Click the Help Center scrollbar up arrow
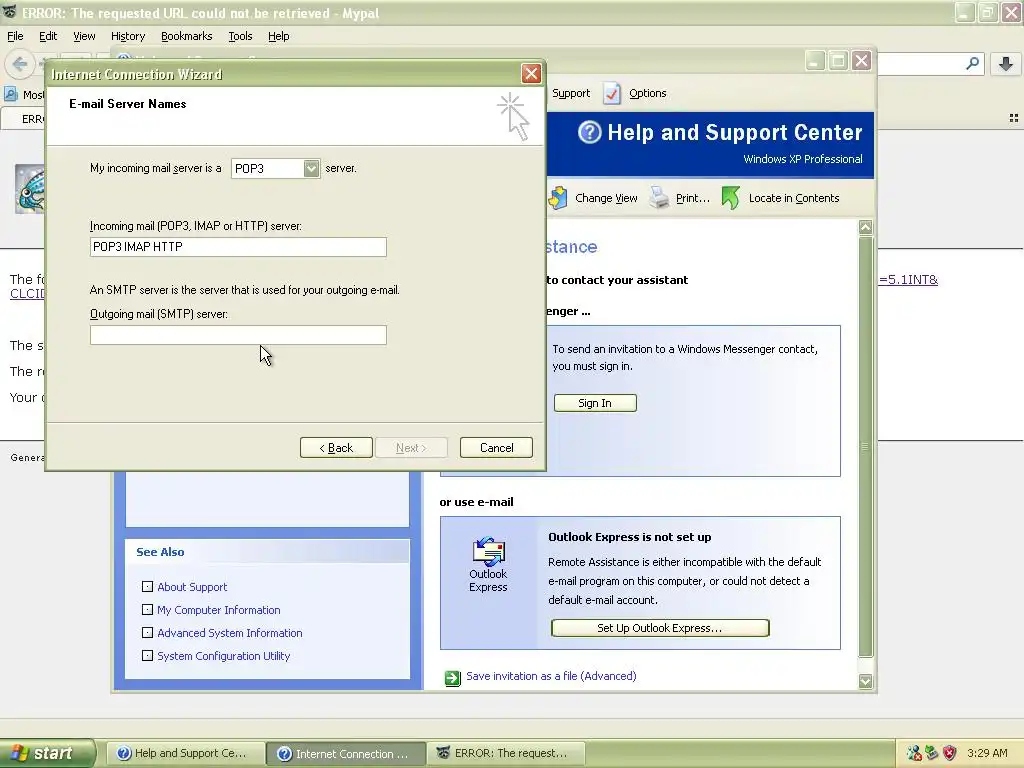Image resolution: width=1024 pixels, height=768 pixels. pos(865,227)
